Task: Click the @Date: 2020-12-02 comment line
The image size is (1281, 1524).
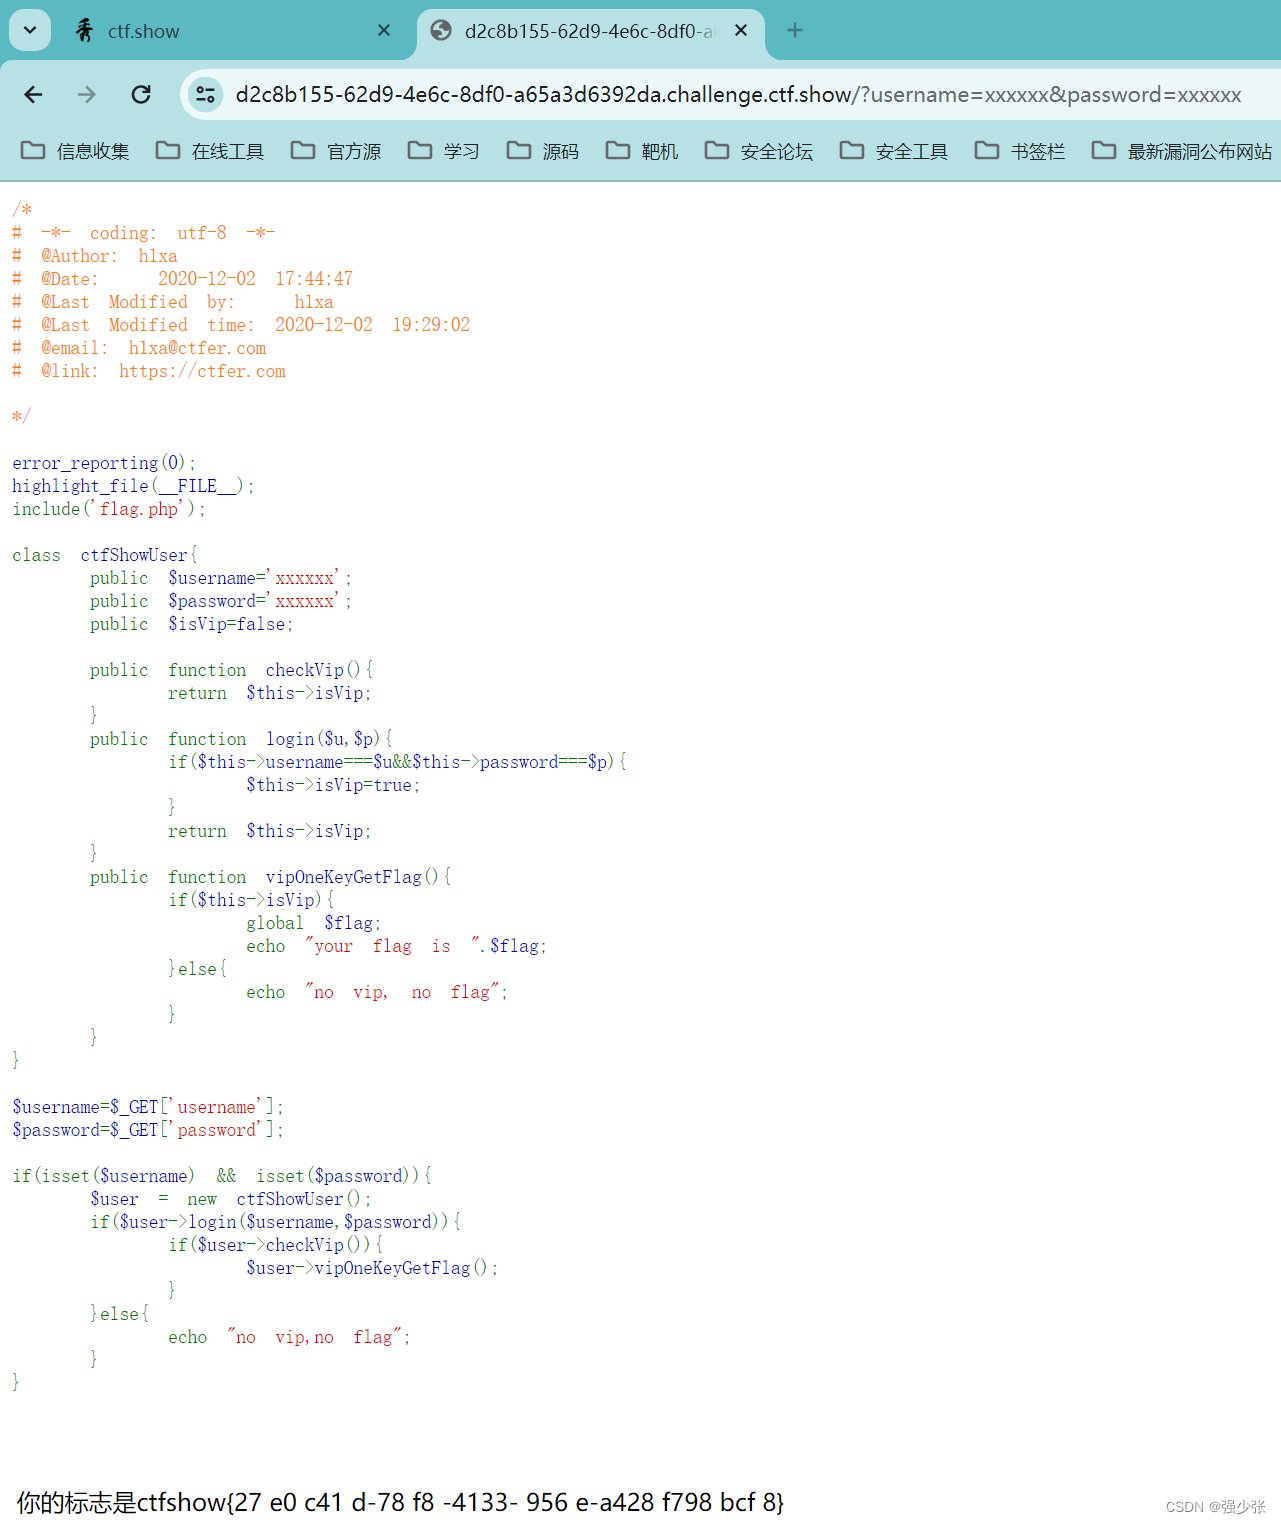Action: point(183,279)
